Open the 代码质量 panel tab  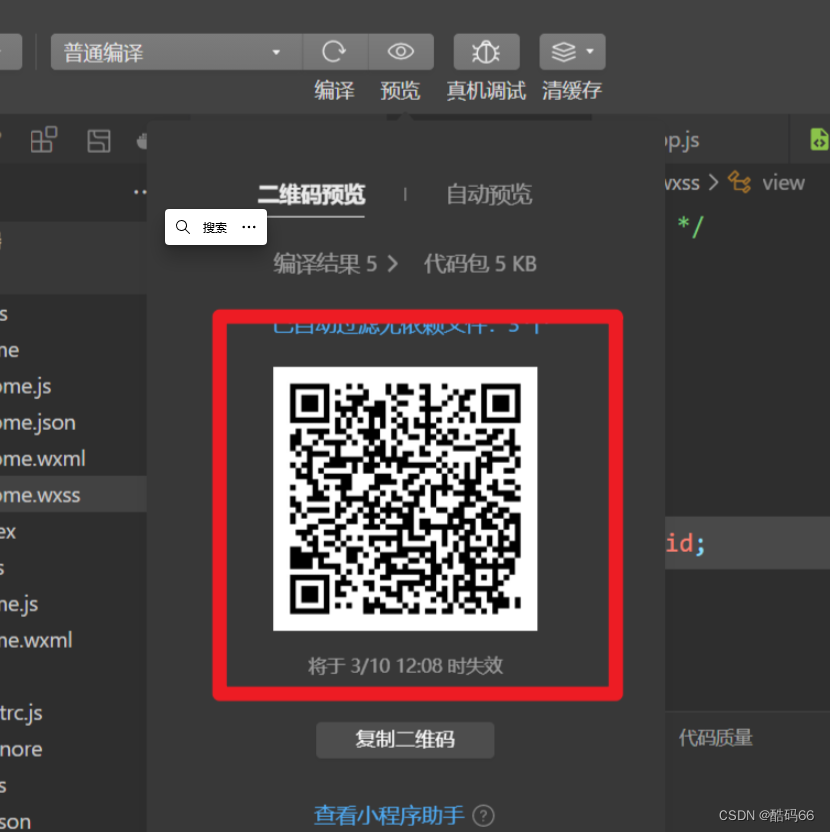tap(715, 738)
